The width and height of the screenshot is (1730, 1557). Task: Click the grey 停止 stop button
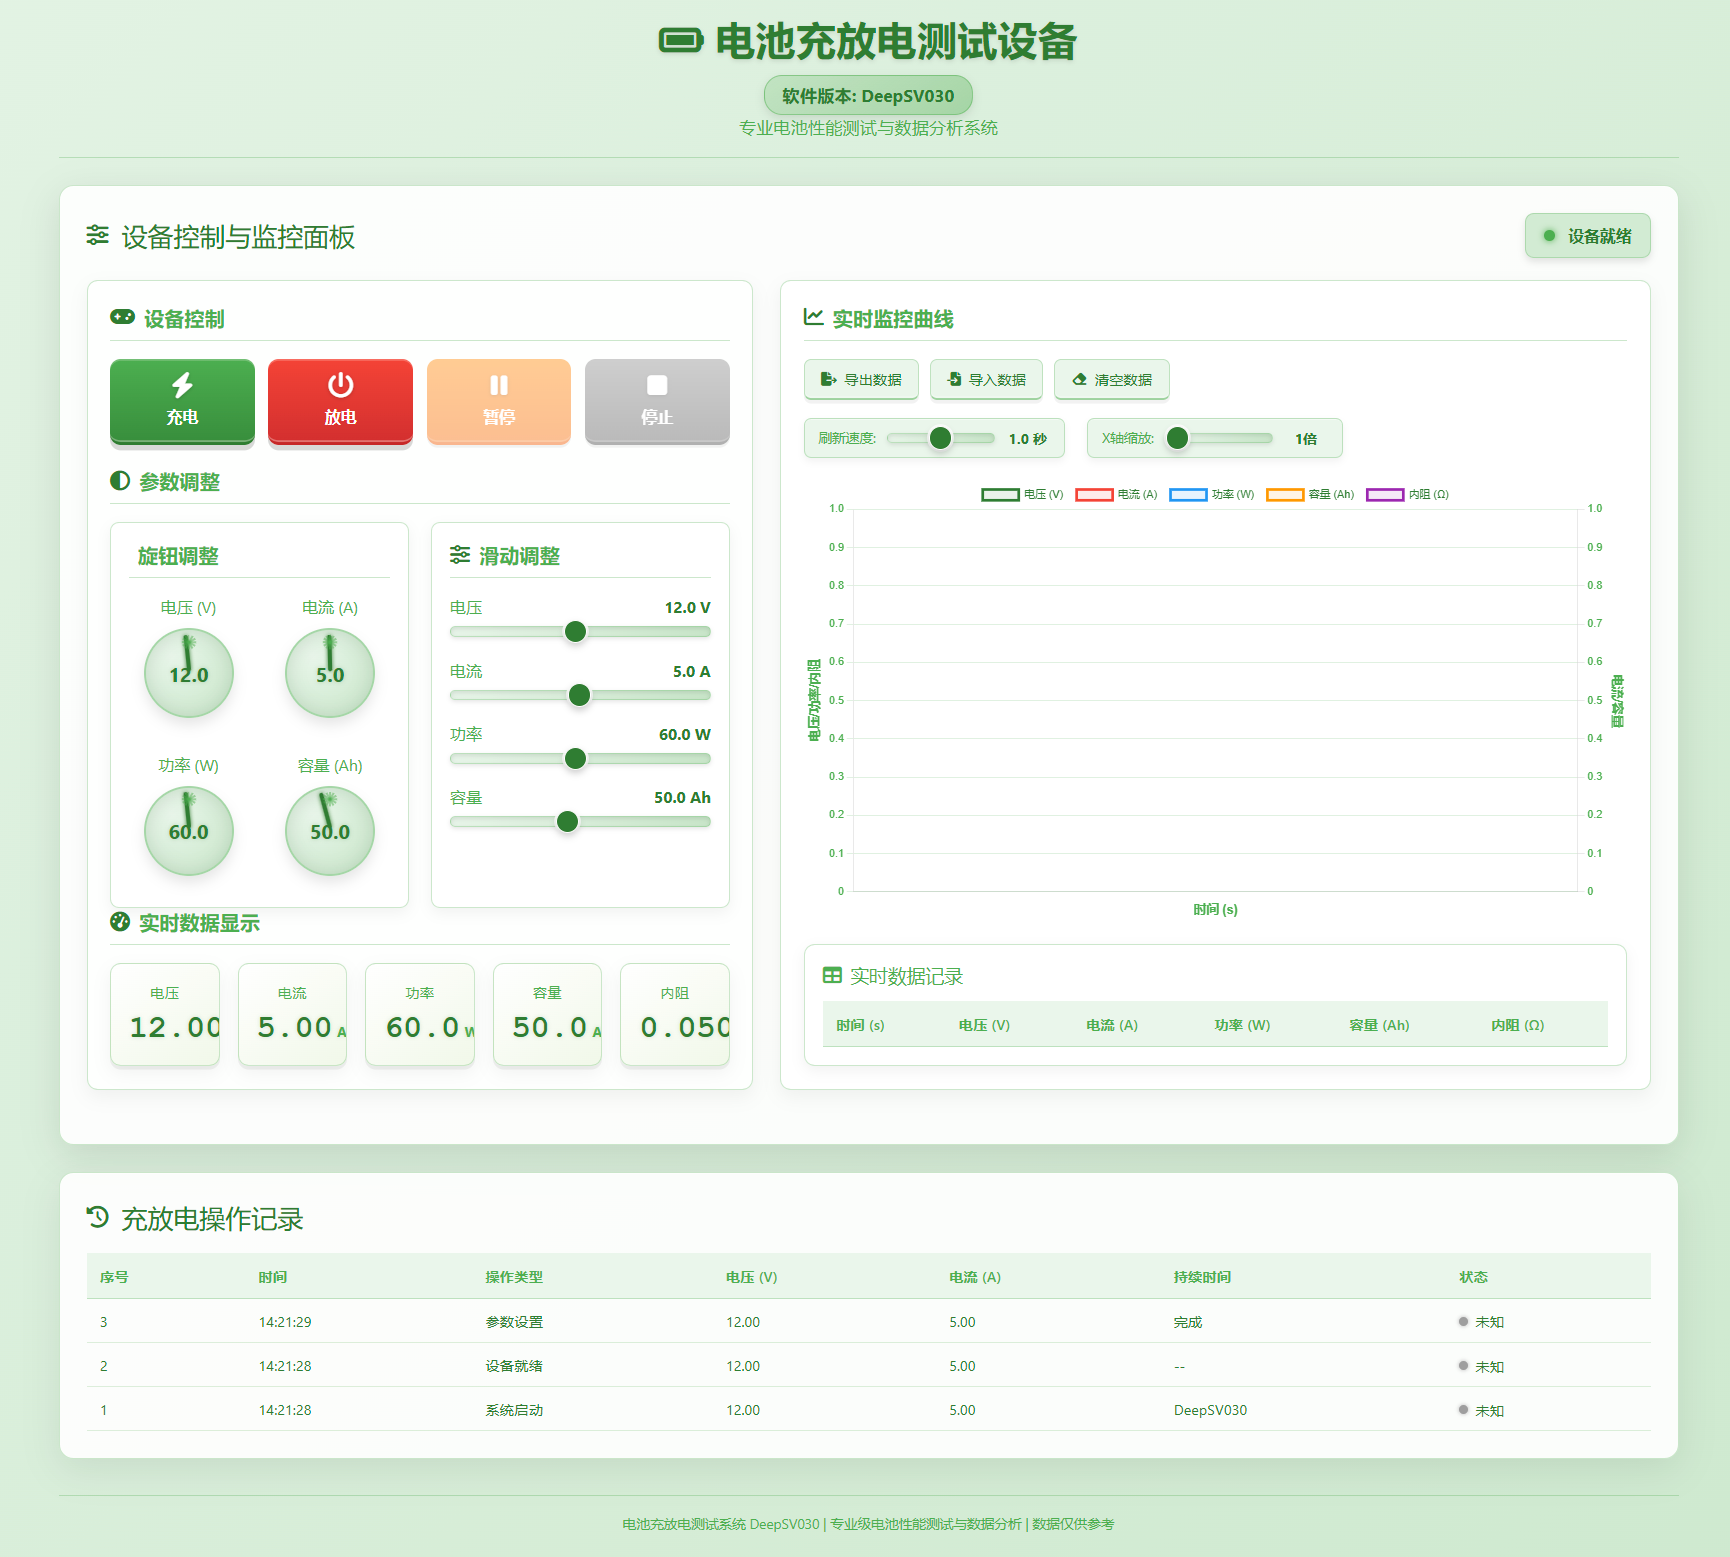(657, 401)
